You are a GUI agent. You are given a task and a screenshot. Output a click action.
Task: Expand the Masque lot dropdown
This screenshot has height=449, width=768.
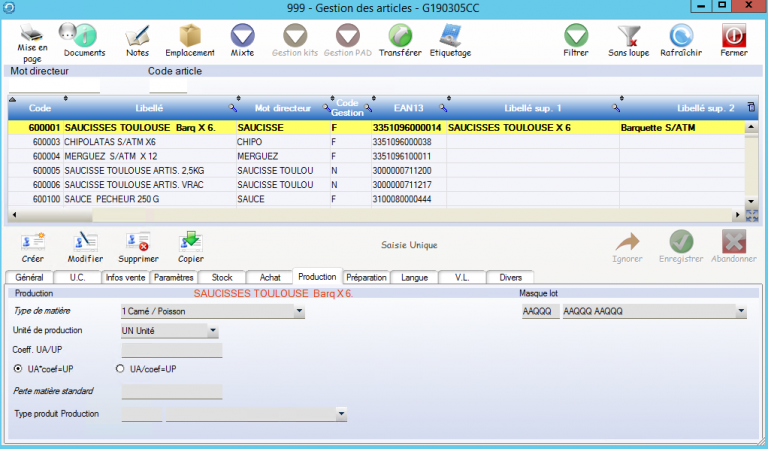pyautogui.click(x=741, y=312)
